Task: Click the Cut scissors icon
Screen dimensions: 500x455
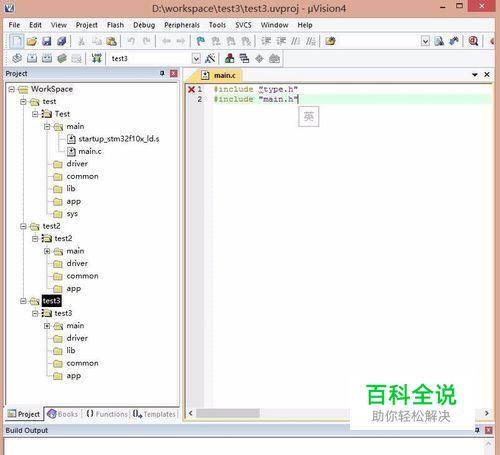Action: pyautogui.click(x=81, y=41)
